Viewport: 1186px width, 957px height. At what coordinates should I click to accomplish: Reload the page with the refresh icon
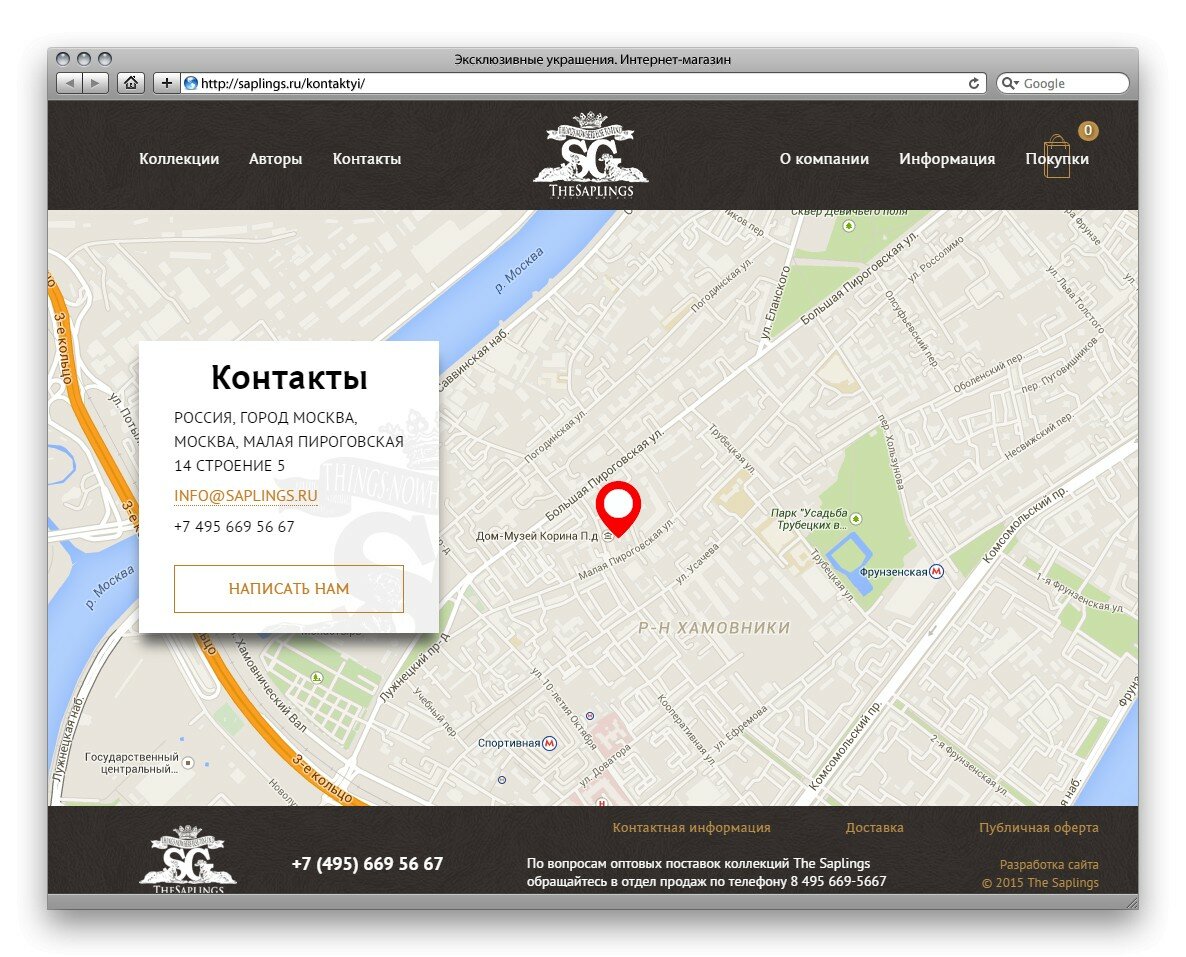pyautogui.click(x=974, y=83)
